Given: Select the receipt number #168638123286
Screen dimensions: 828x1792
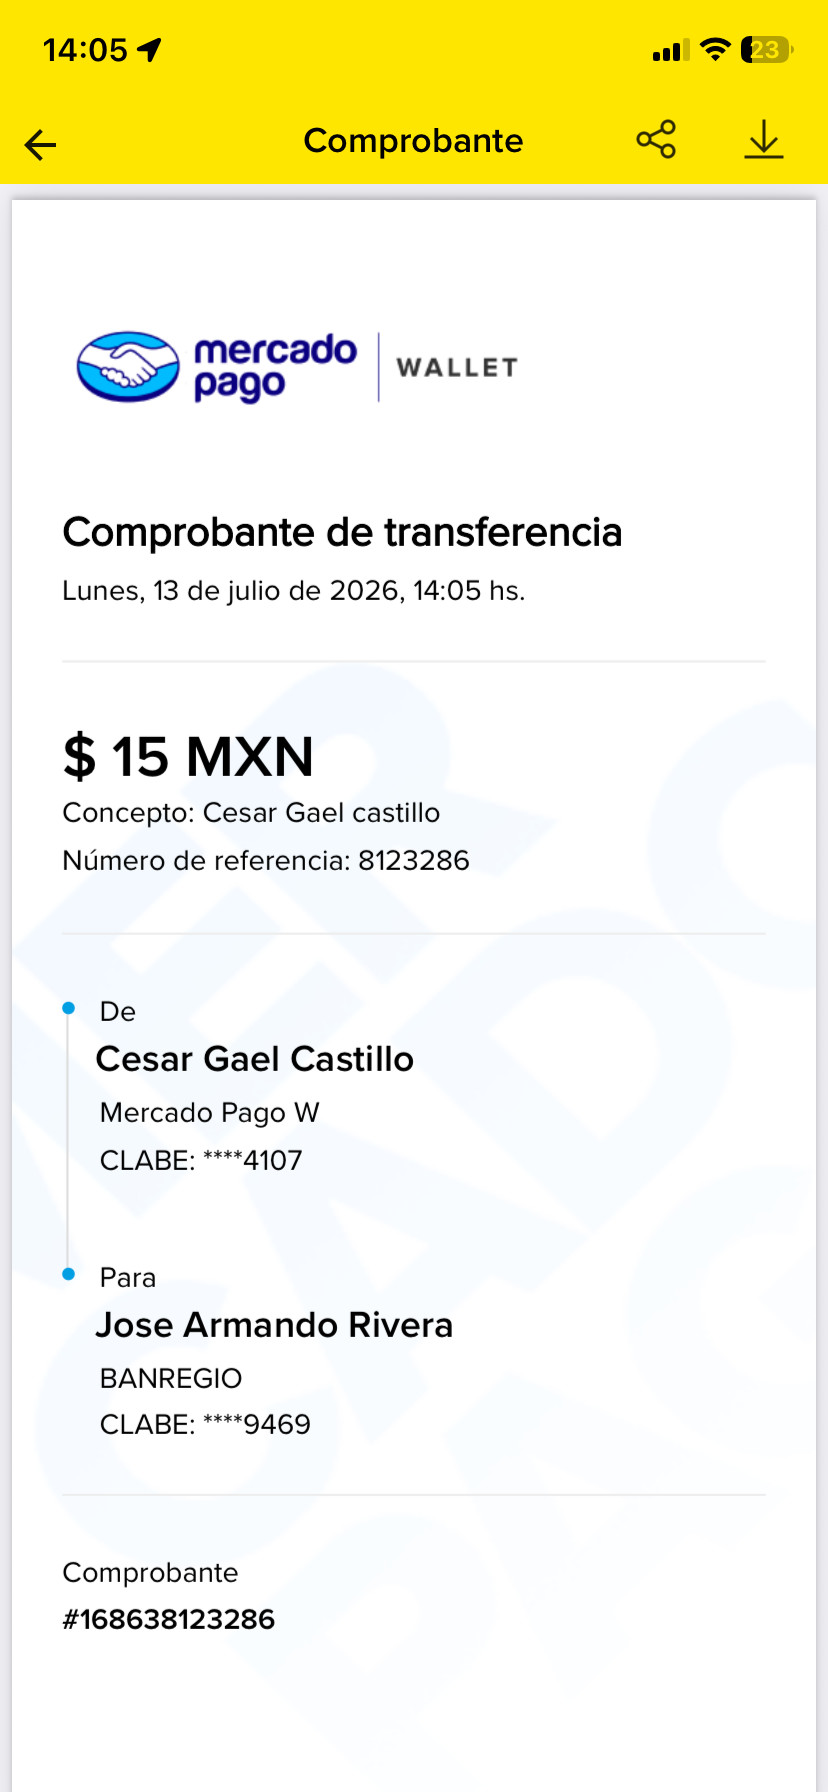Looking at the screenshot, I should pos(168,1620).
